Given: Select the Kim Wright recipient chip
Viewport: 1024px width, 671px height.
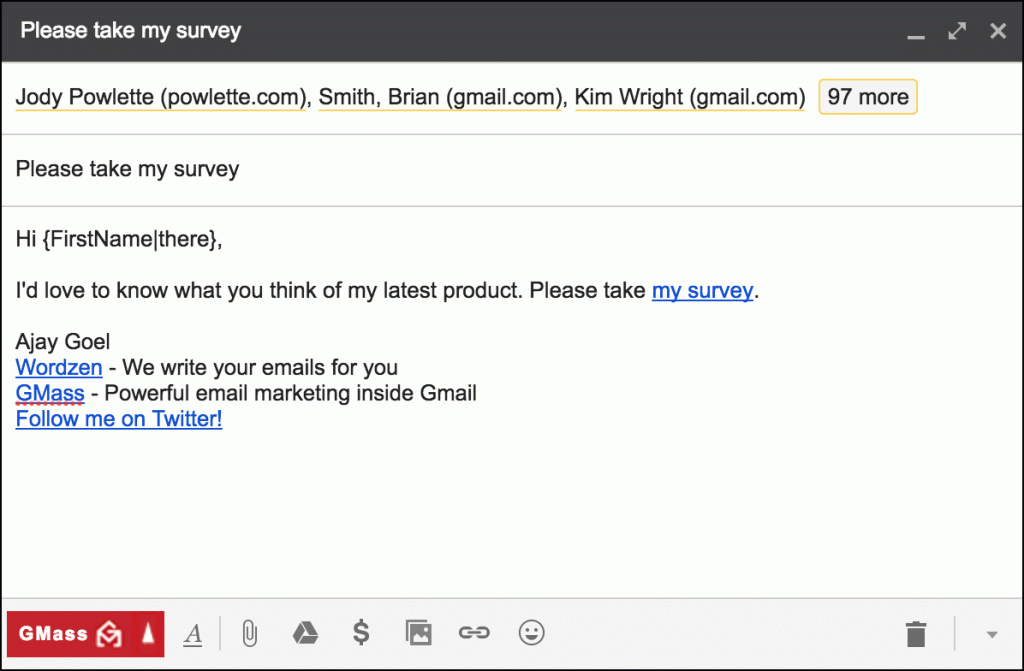Looking at the screenshot, I should (689, 96).
